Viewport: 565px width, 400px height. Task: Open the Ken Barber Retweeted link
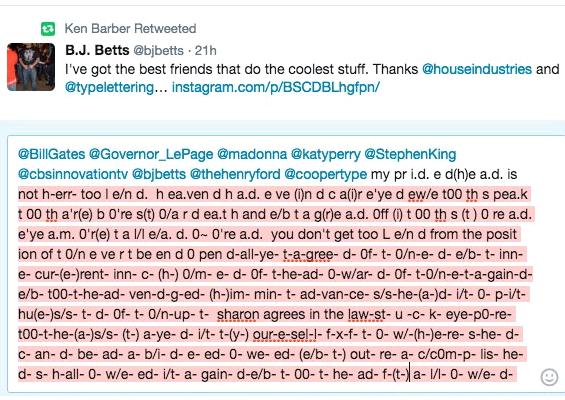point(130,28)
